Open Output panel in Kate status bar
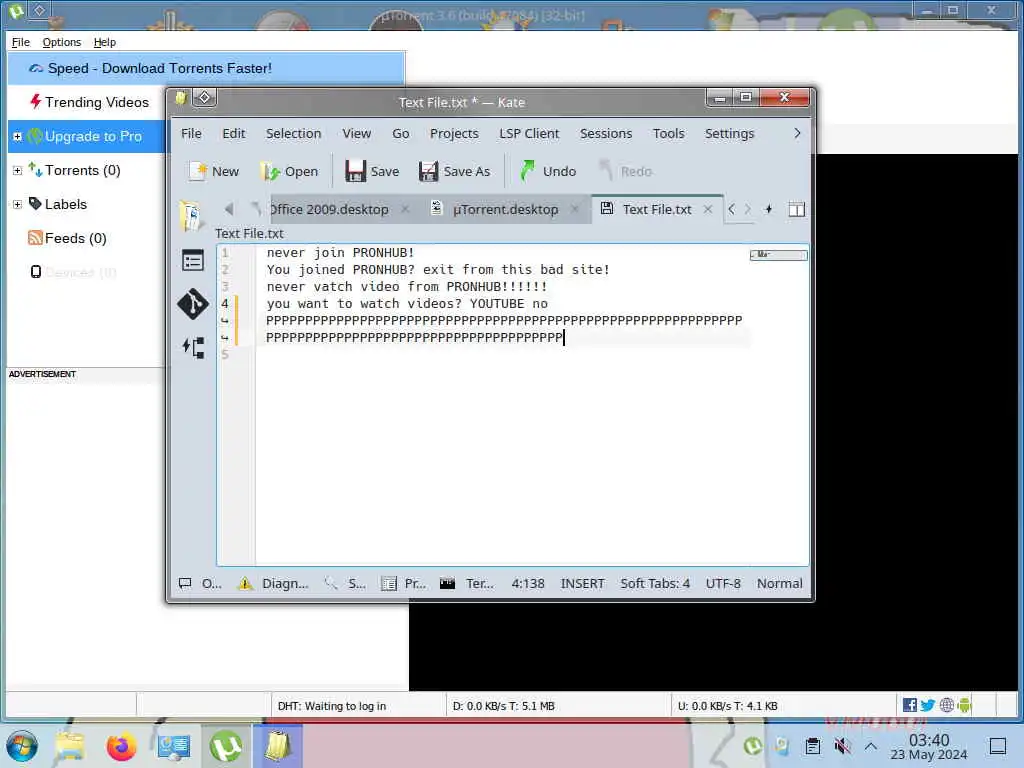Screen dimensions: 1024x768 (x=200, y=583)
